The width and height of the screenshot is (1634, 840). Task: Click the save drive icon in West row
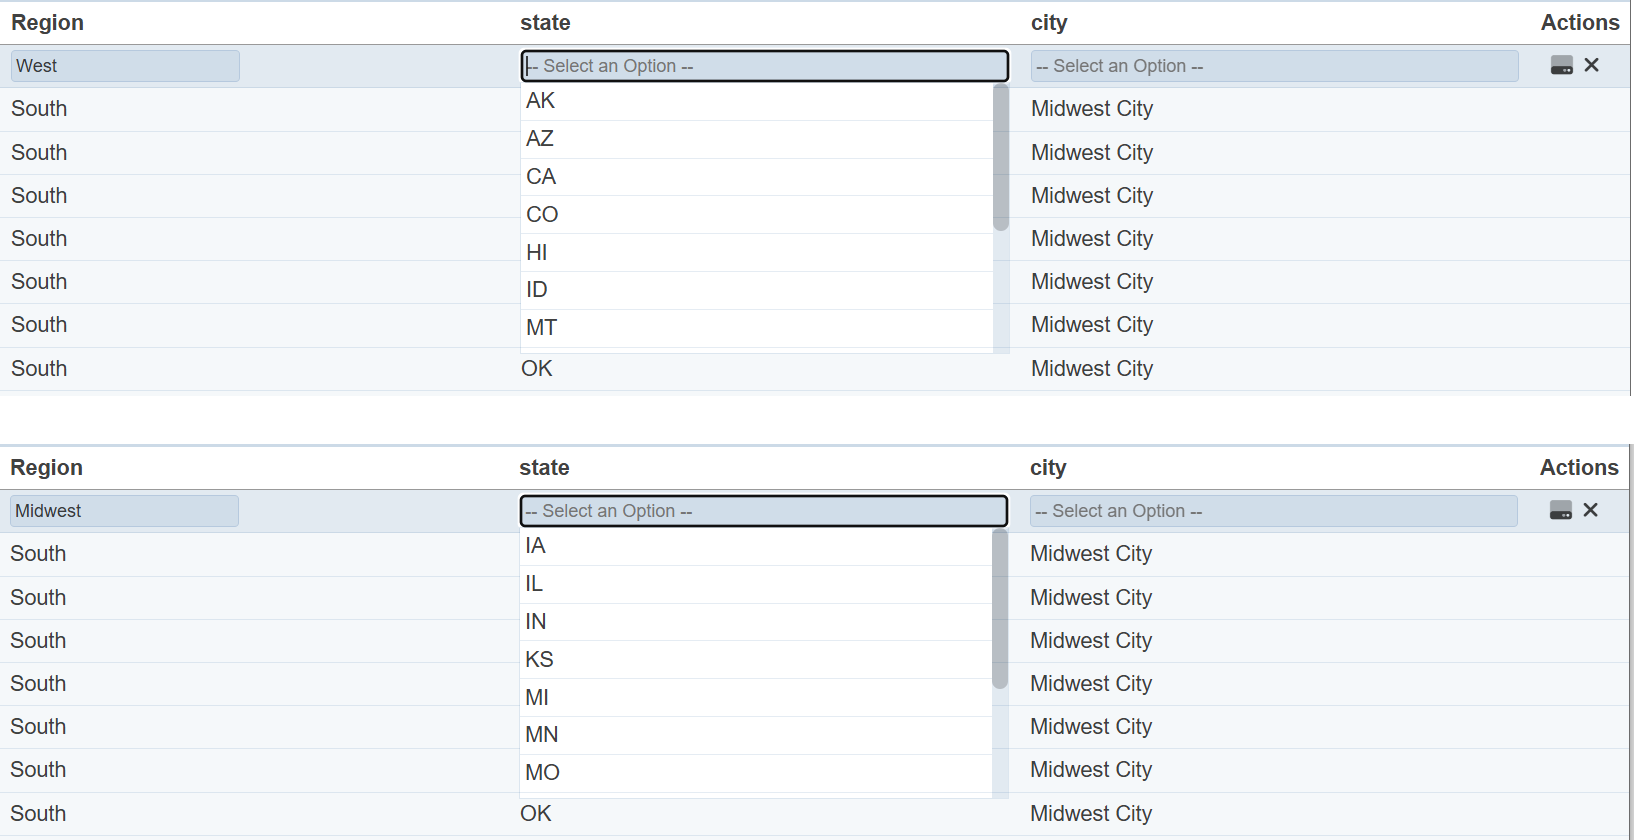pos(1561,66)
